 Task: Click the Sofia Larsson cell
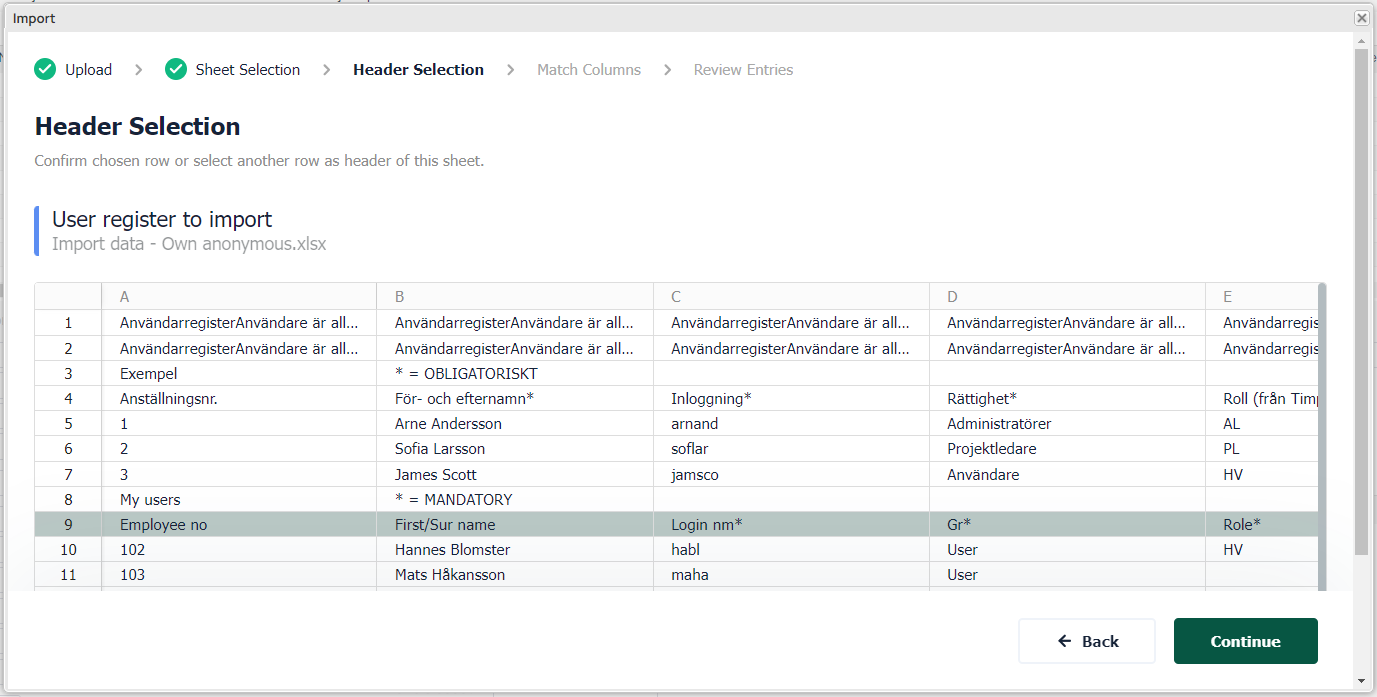pyautogui.click(x=515, y=449)
